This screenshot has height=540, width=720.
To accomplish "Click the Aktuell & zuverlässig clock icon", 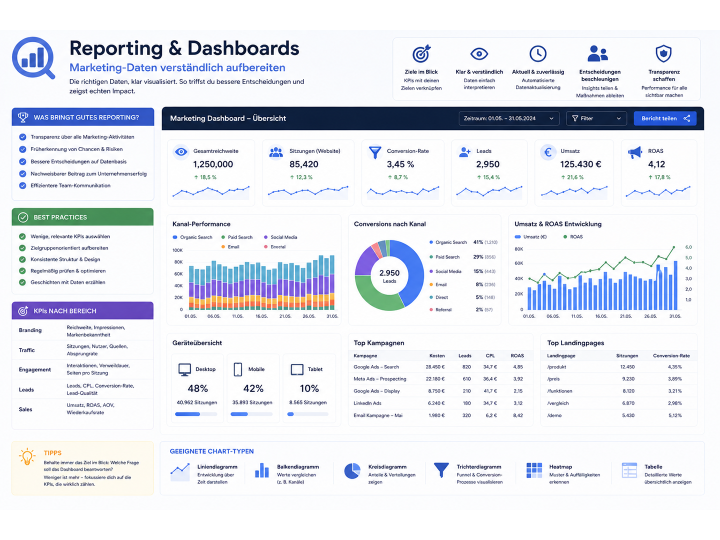I will tap(538, 54).
